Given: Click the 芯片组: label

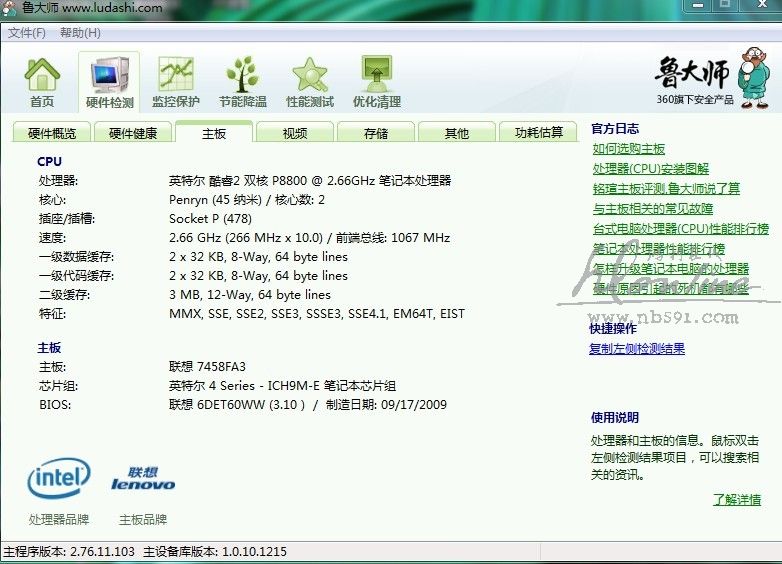Looking at the screenshot, I should tap(58, 386).
